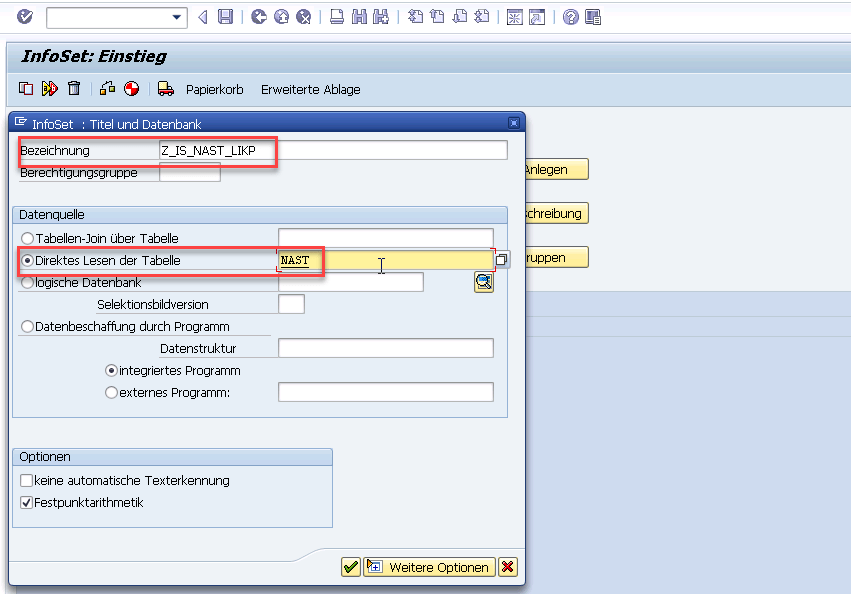The height and width of the screenshot is (594, 851).
Task: Select the externes Programm radio option
Action: pos(111,392)
